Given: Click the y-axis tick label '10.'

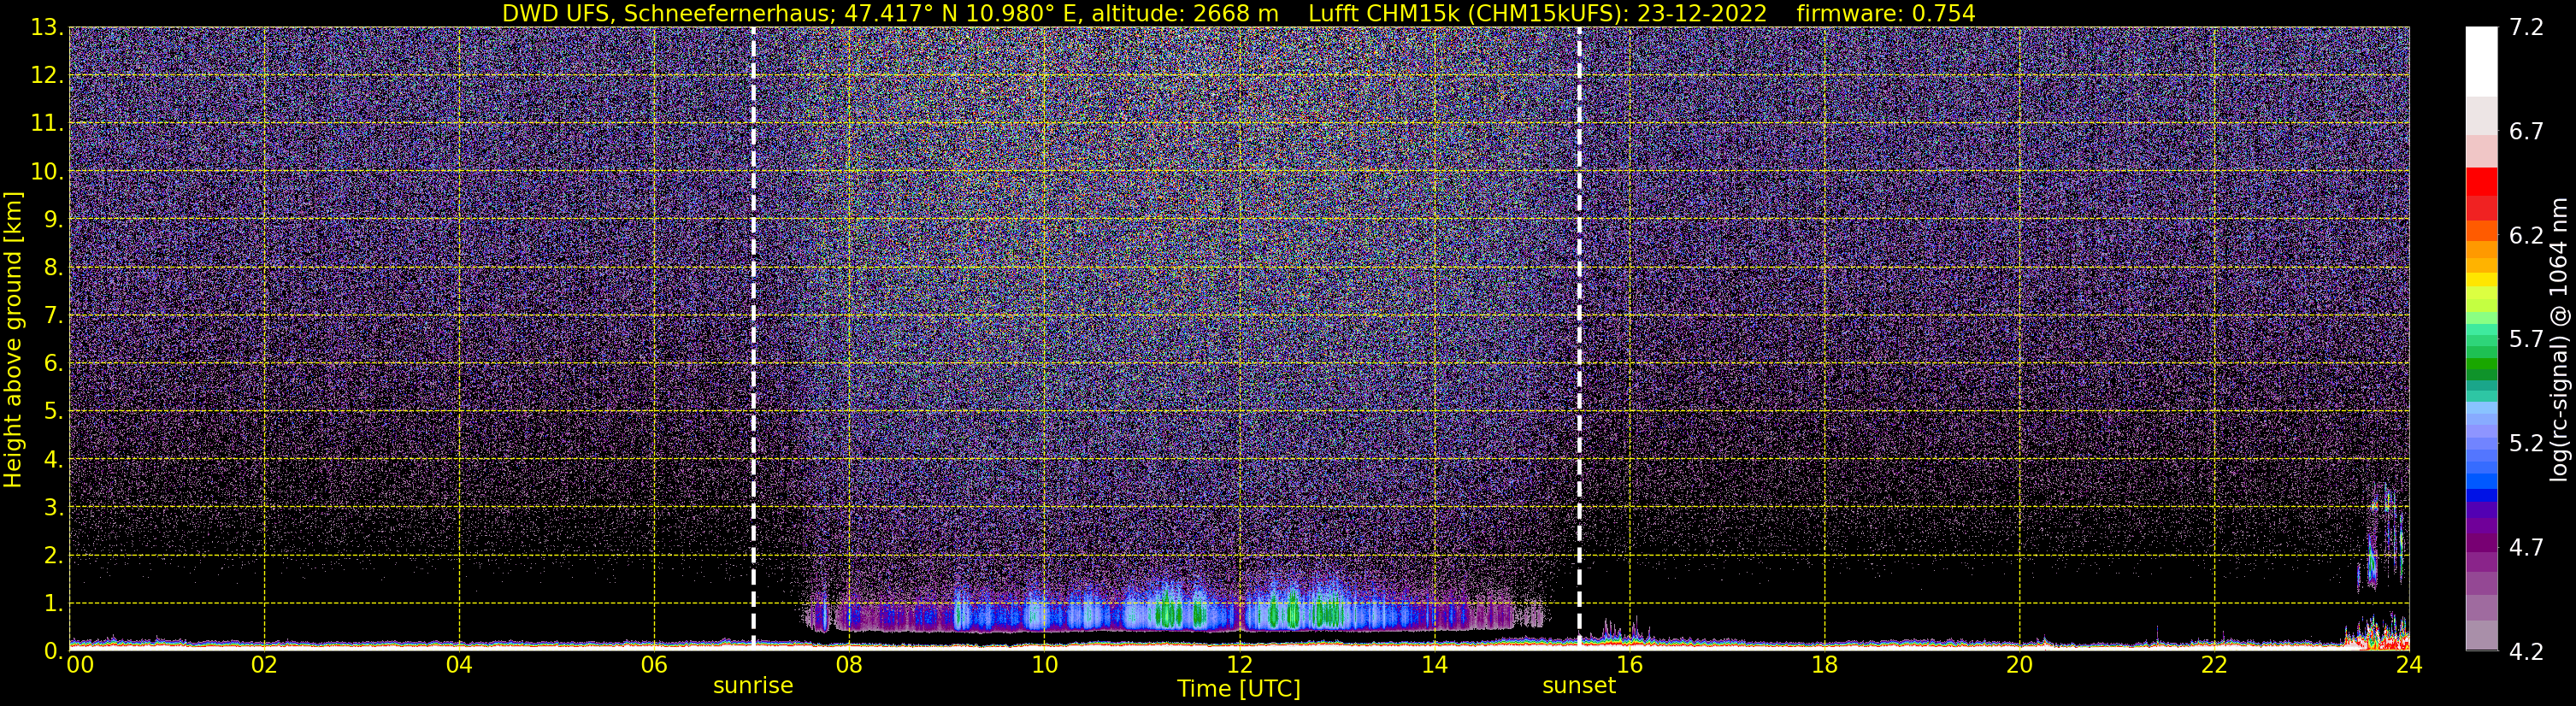Looking at the screenshot, I should click(x=47, y=172).
